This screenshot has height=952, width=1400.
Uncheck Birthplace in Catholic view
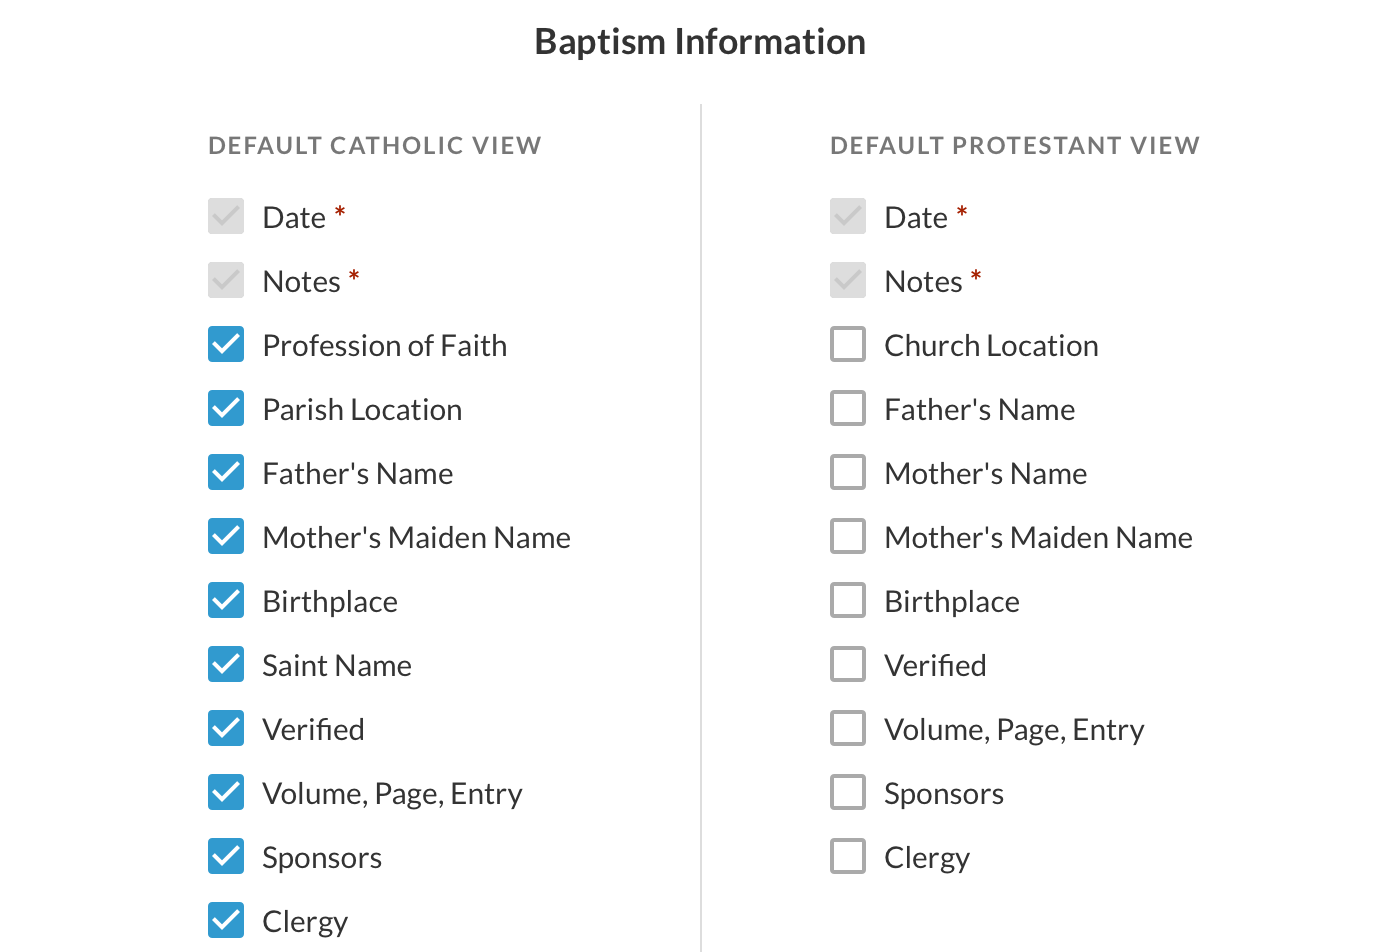226,600
